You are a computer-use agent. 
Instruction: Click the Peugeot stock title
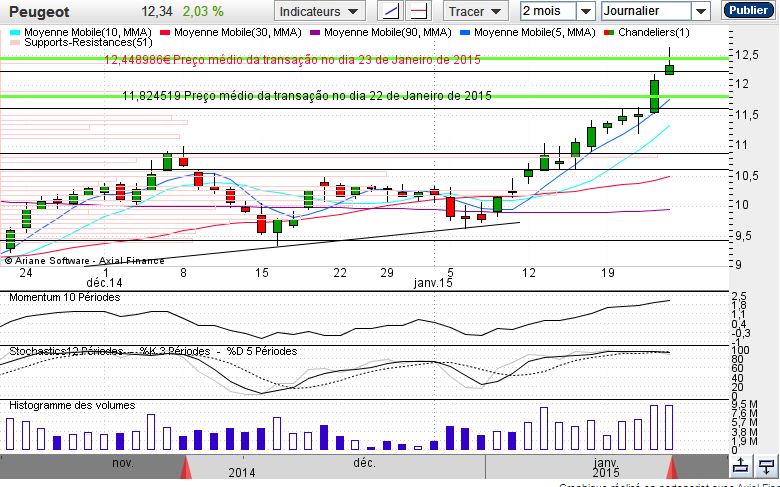39,12
